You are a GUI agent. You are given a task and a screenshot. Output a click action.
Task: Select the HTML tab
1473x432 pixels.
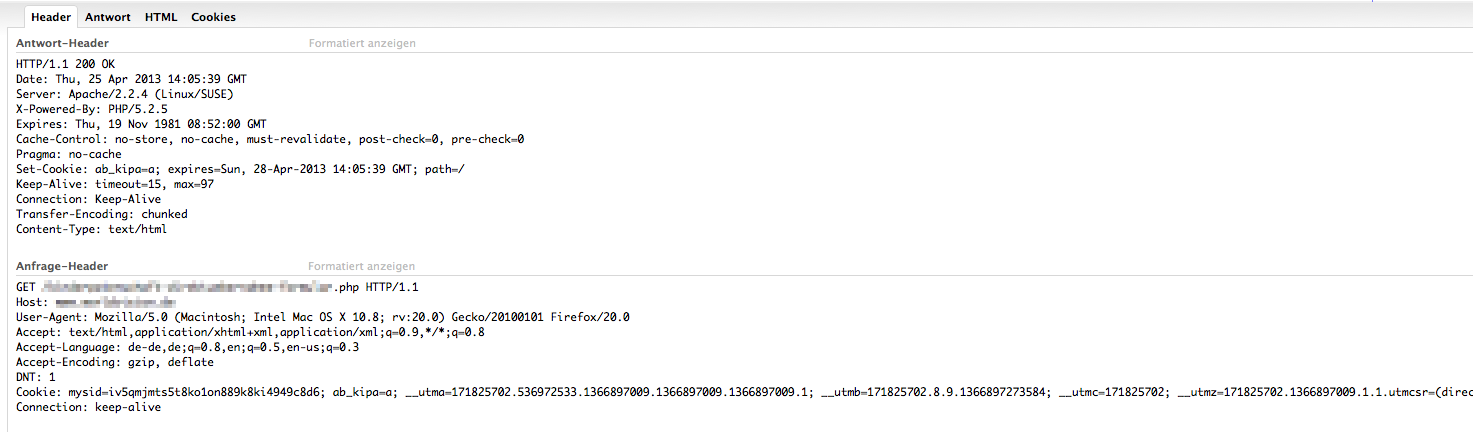[161, 17]
